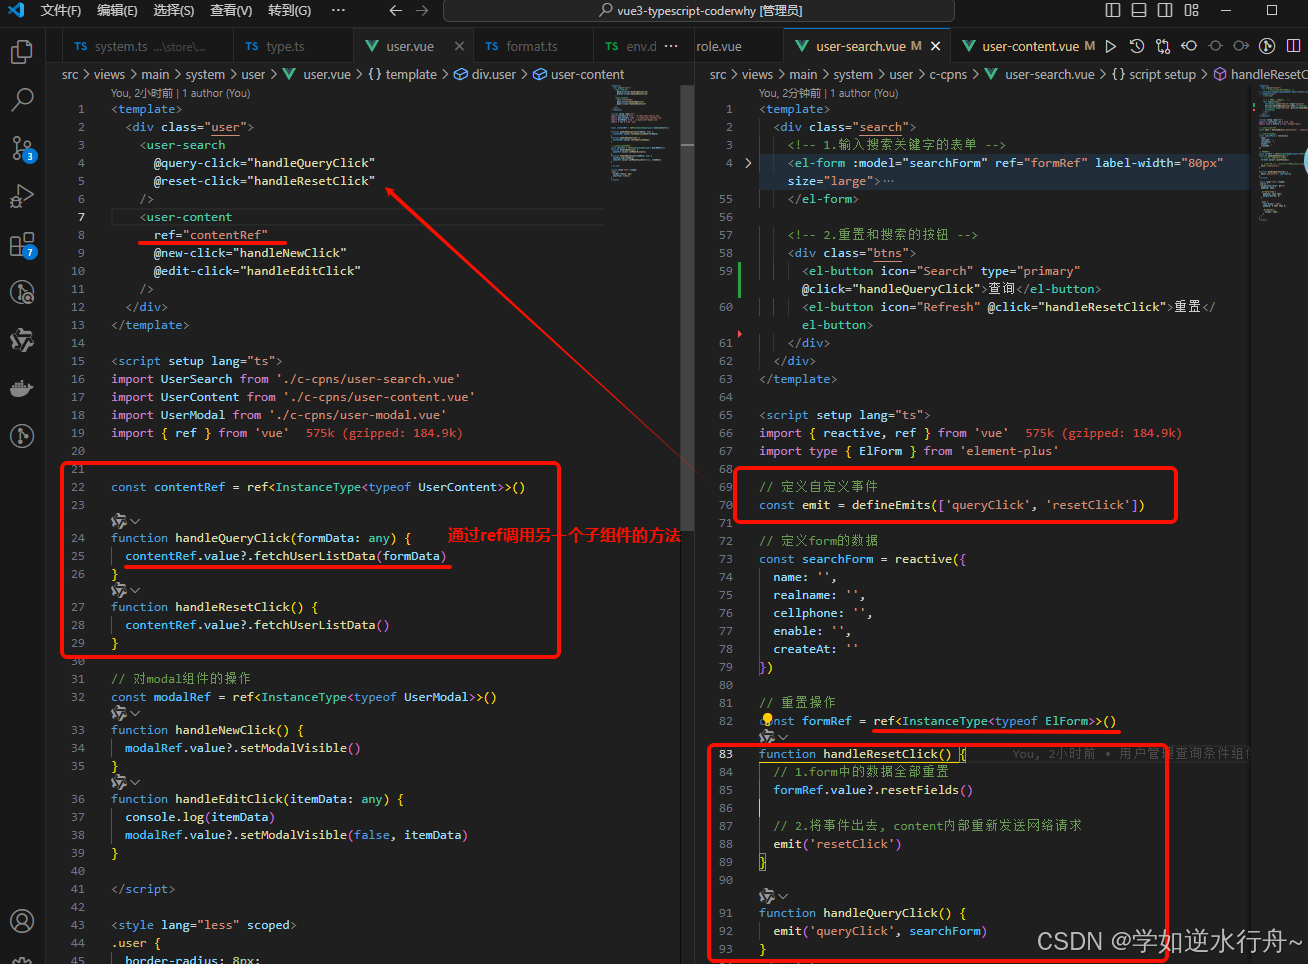The height and width of the screenshot is (964, 1308).
Task: Open the code lens chevron above line 83
Action: coord(783,737)
